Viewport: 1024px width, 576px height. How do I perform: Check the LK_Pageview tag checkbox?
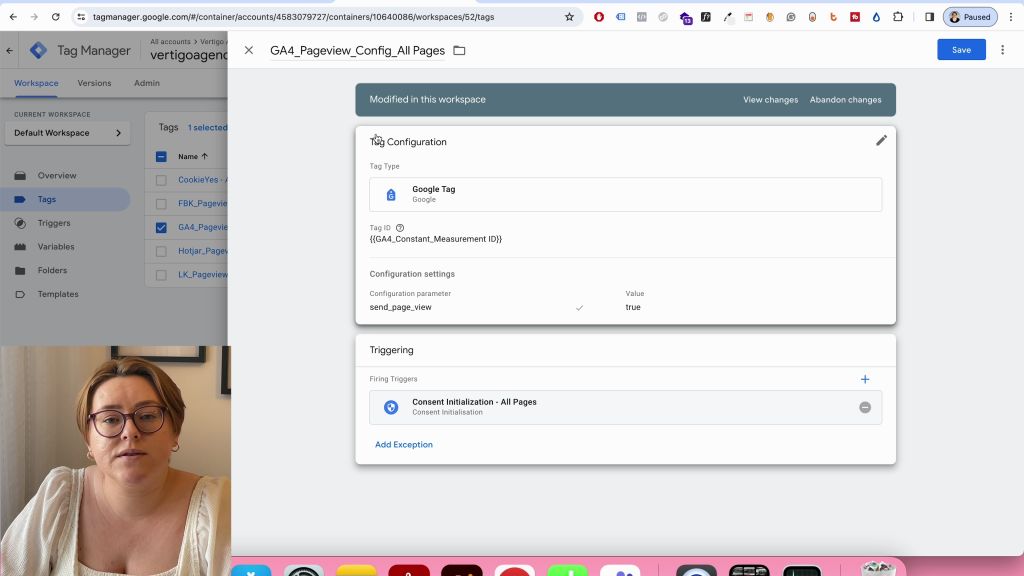click(161, 275)
